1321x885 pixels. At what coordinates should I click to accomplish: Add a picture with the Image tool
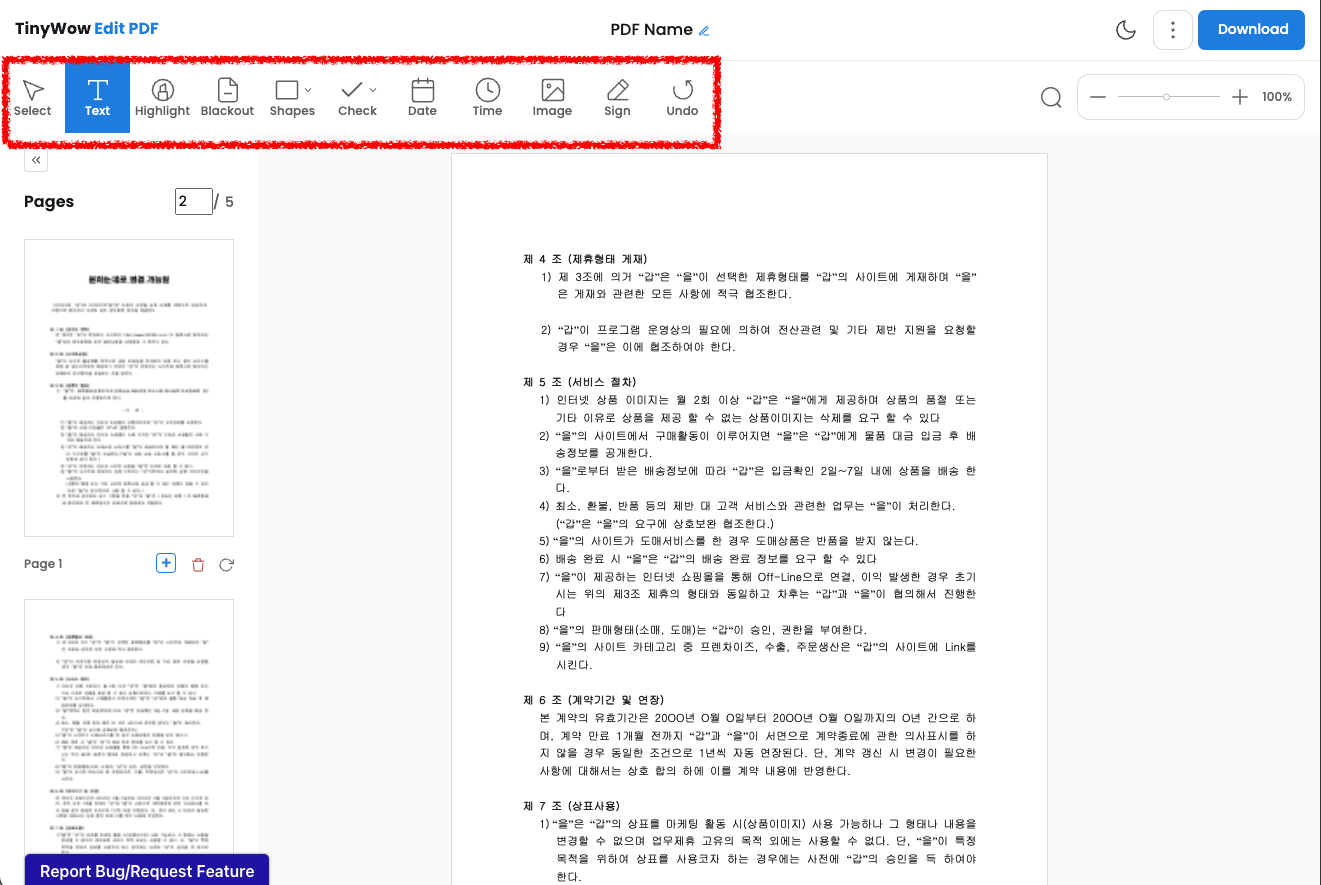[552, 97]
